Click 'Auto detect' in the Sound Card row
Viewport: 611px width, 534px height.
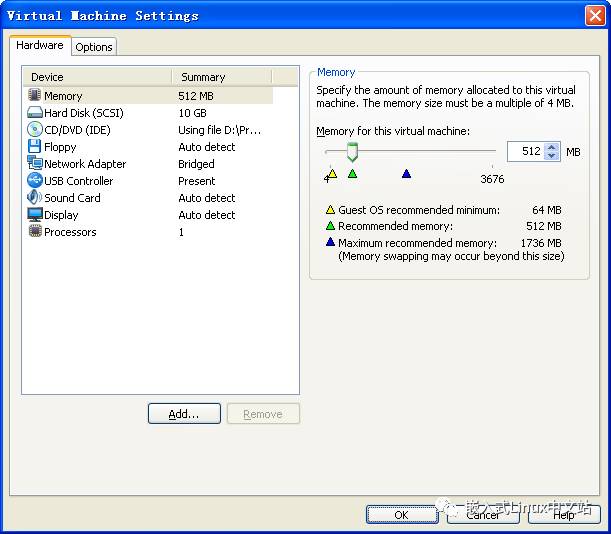(207, 198)
